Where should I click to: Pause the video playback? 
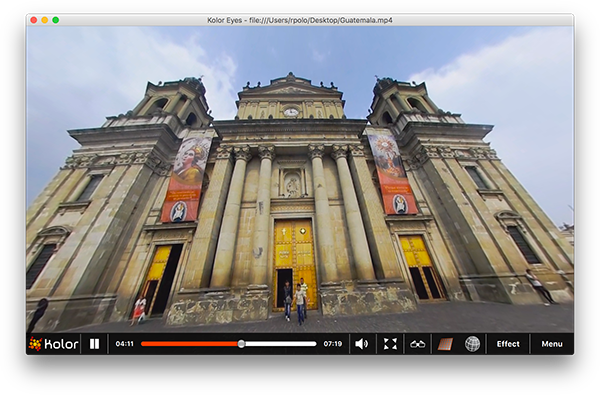94,344
